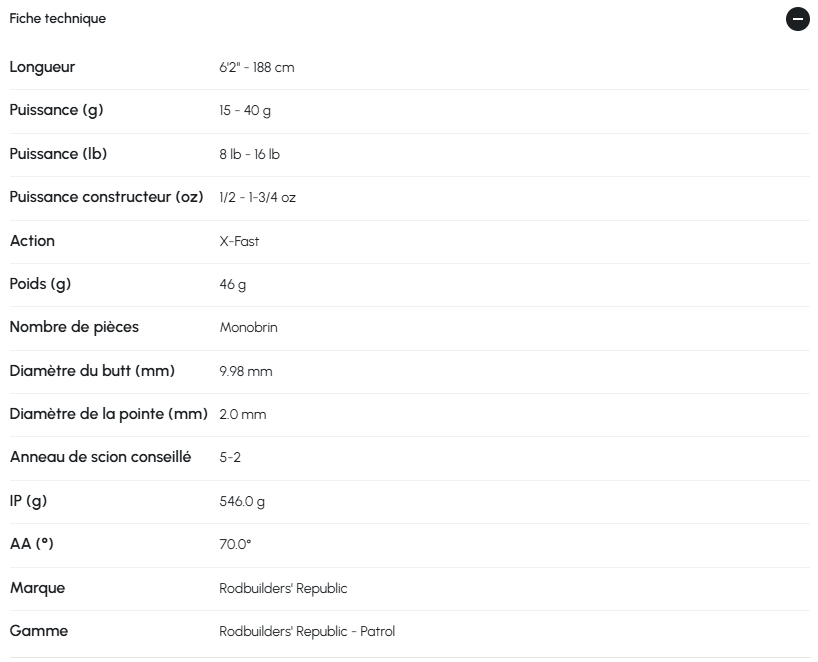
Task: Click the 70.0° AA value
Action: 235,545
